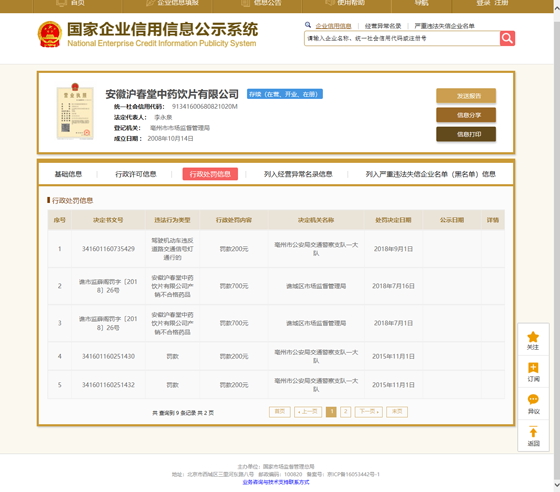Open the 业务咨询与技术支持联系方式 footer link
560x492 pixels.
pyautogui.click(x=276, y=482)
